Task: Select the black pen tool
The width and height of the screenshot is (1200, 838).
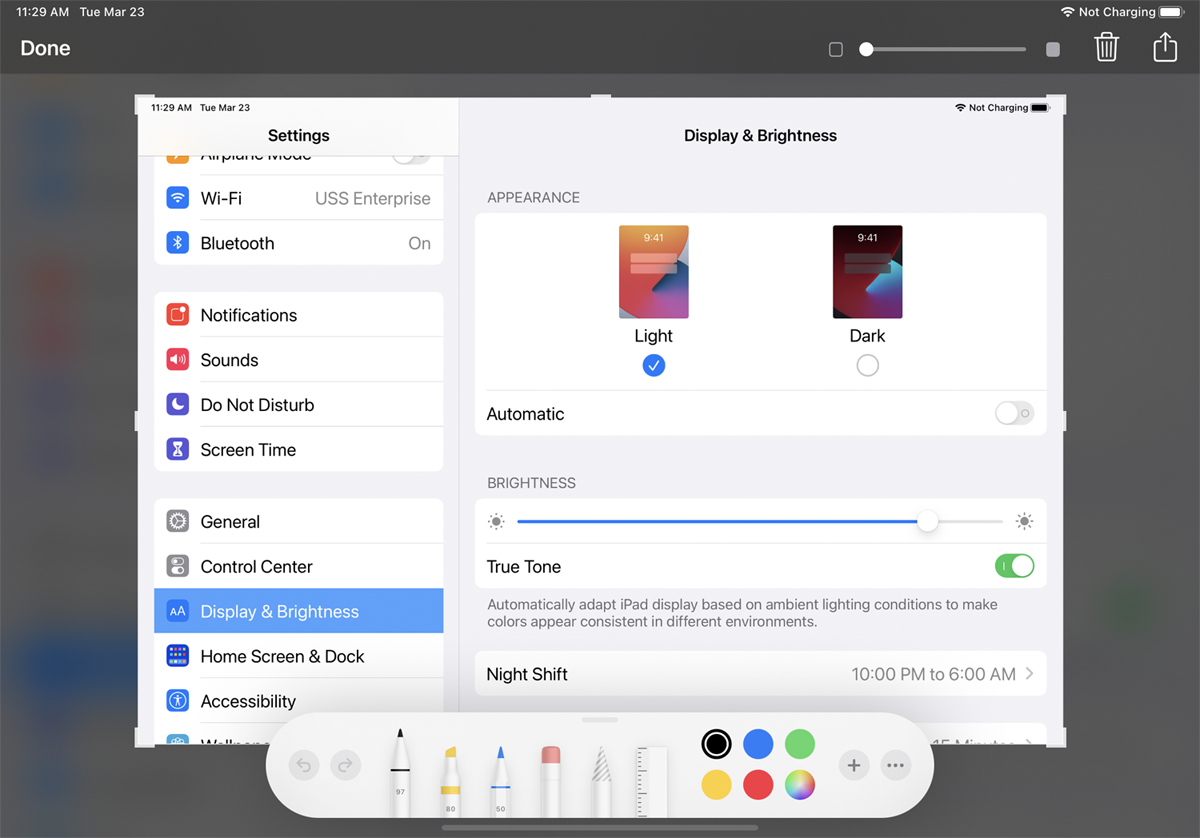Action: [400, 773]
